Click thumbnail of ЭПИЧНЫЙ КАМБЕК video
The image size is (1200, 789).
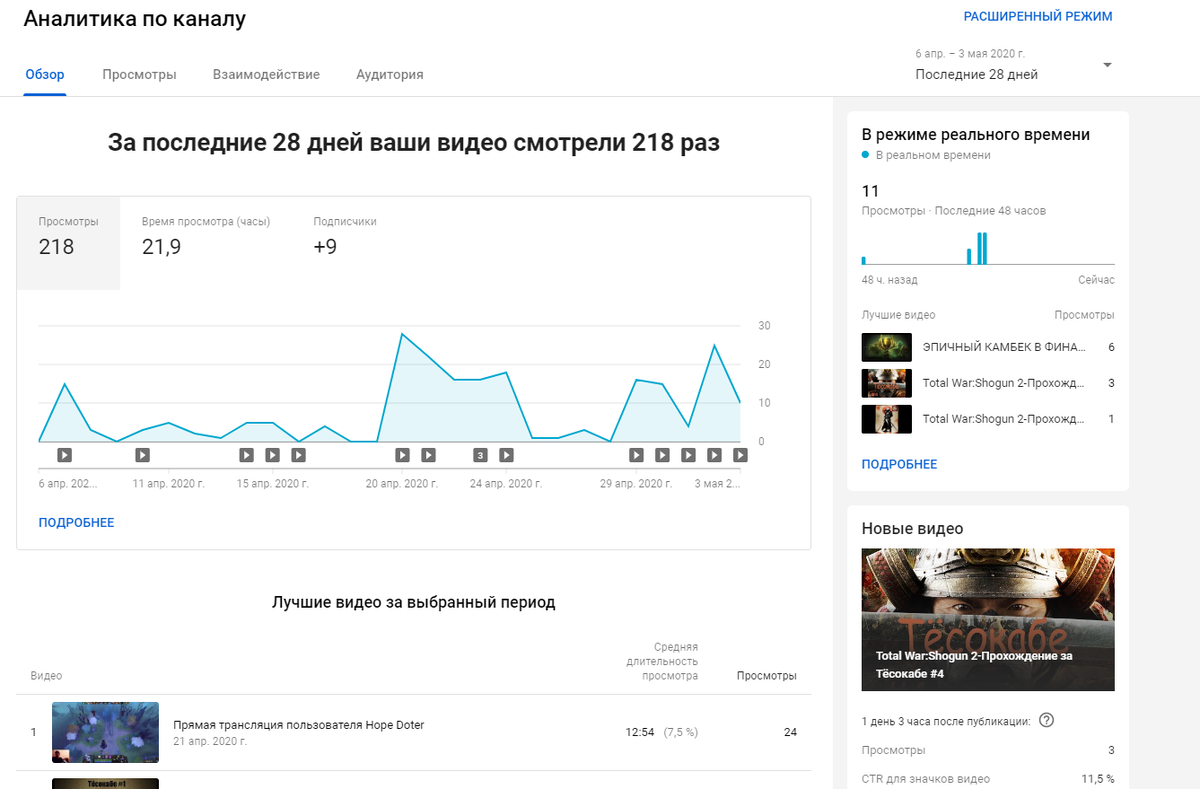887,347
